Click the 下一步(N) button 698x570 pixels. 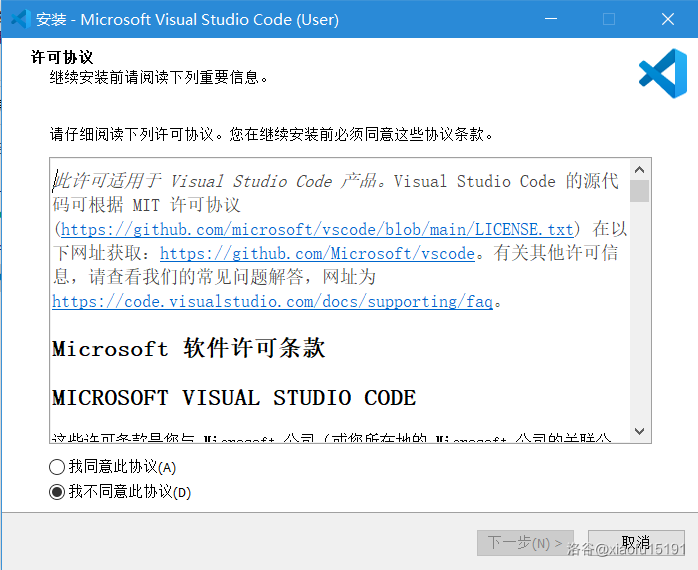pos(525,543)
